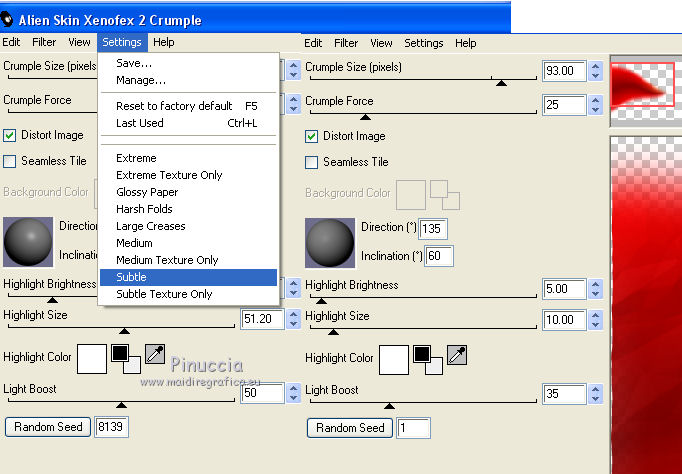Image resolution: width=682 pixels, height=474 pixels.
Task: Click the left Highlight Size slider handle
Action: point(124,331)
